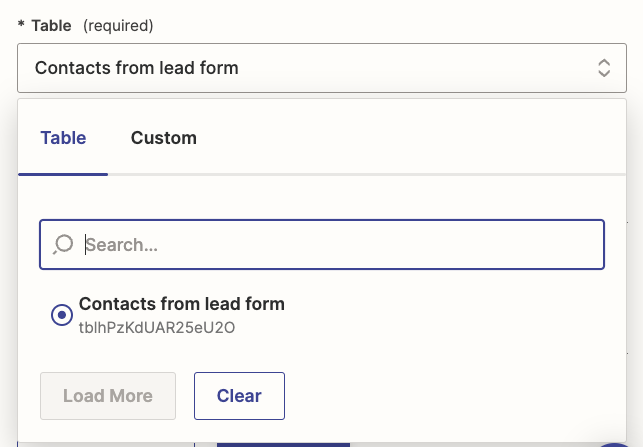Click the Load More button
Image resolution: width=643 pixels, height=447 pixels.
(108, 396)
